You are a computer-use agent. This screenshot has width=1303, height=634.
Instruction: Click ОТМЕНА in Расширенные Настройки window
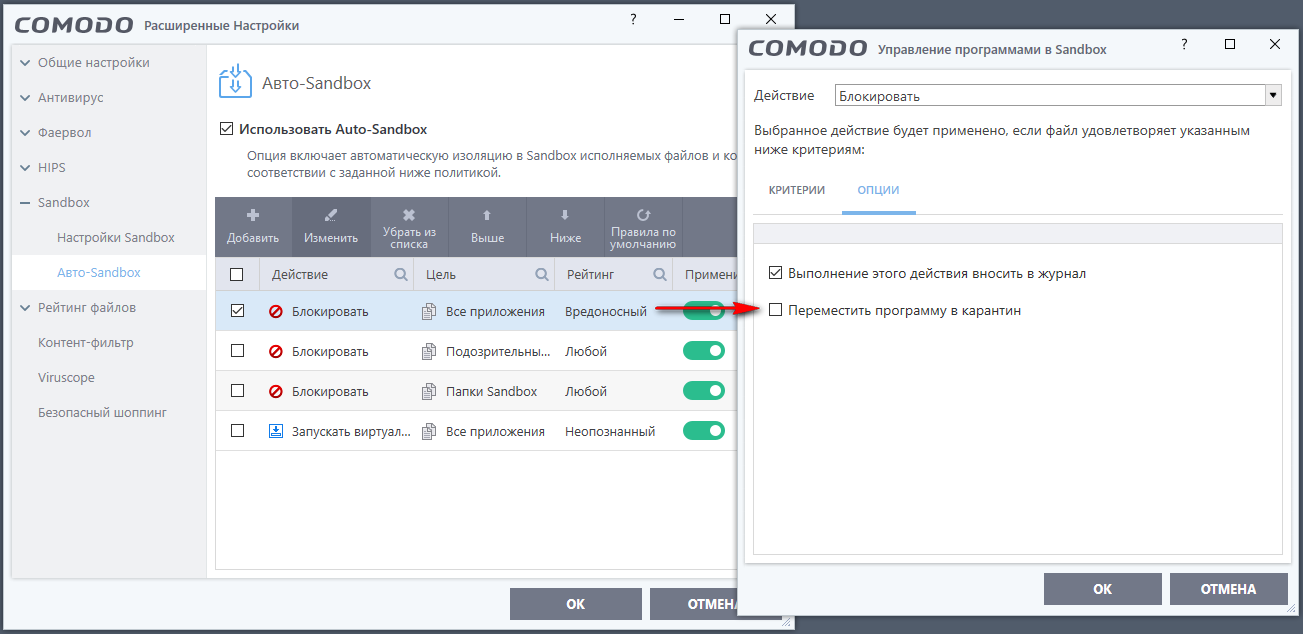(x=694, y=604)
